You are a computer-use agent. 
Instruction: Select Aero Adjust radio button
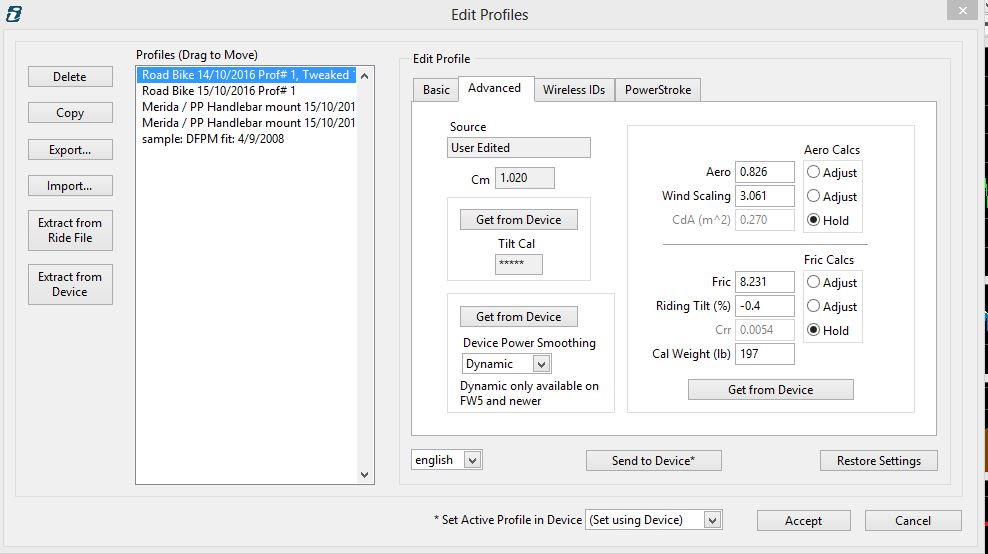[x=813, y=172]
